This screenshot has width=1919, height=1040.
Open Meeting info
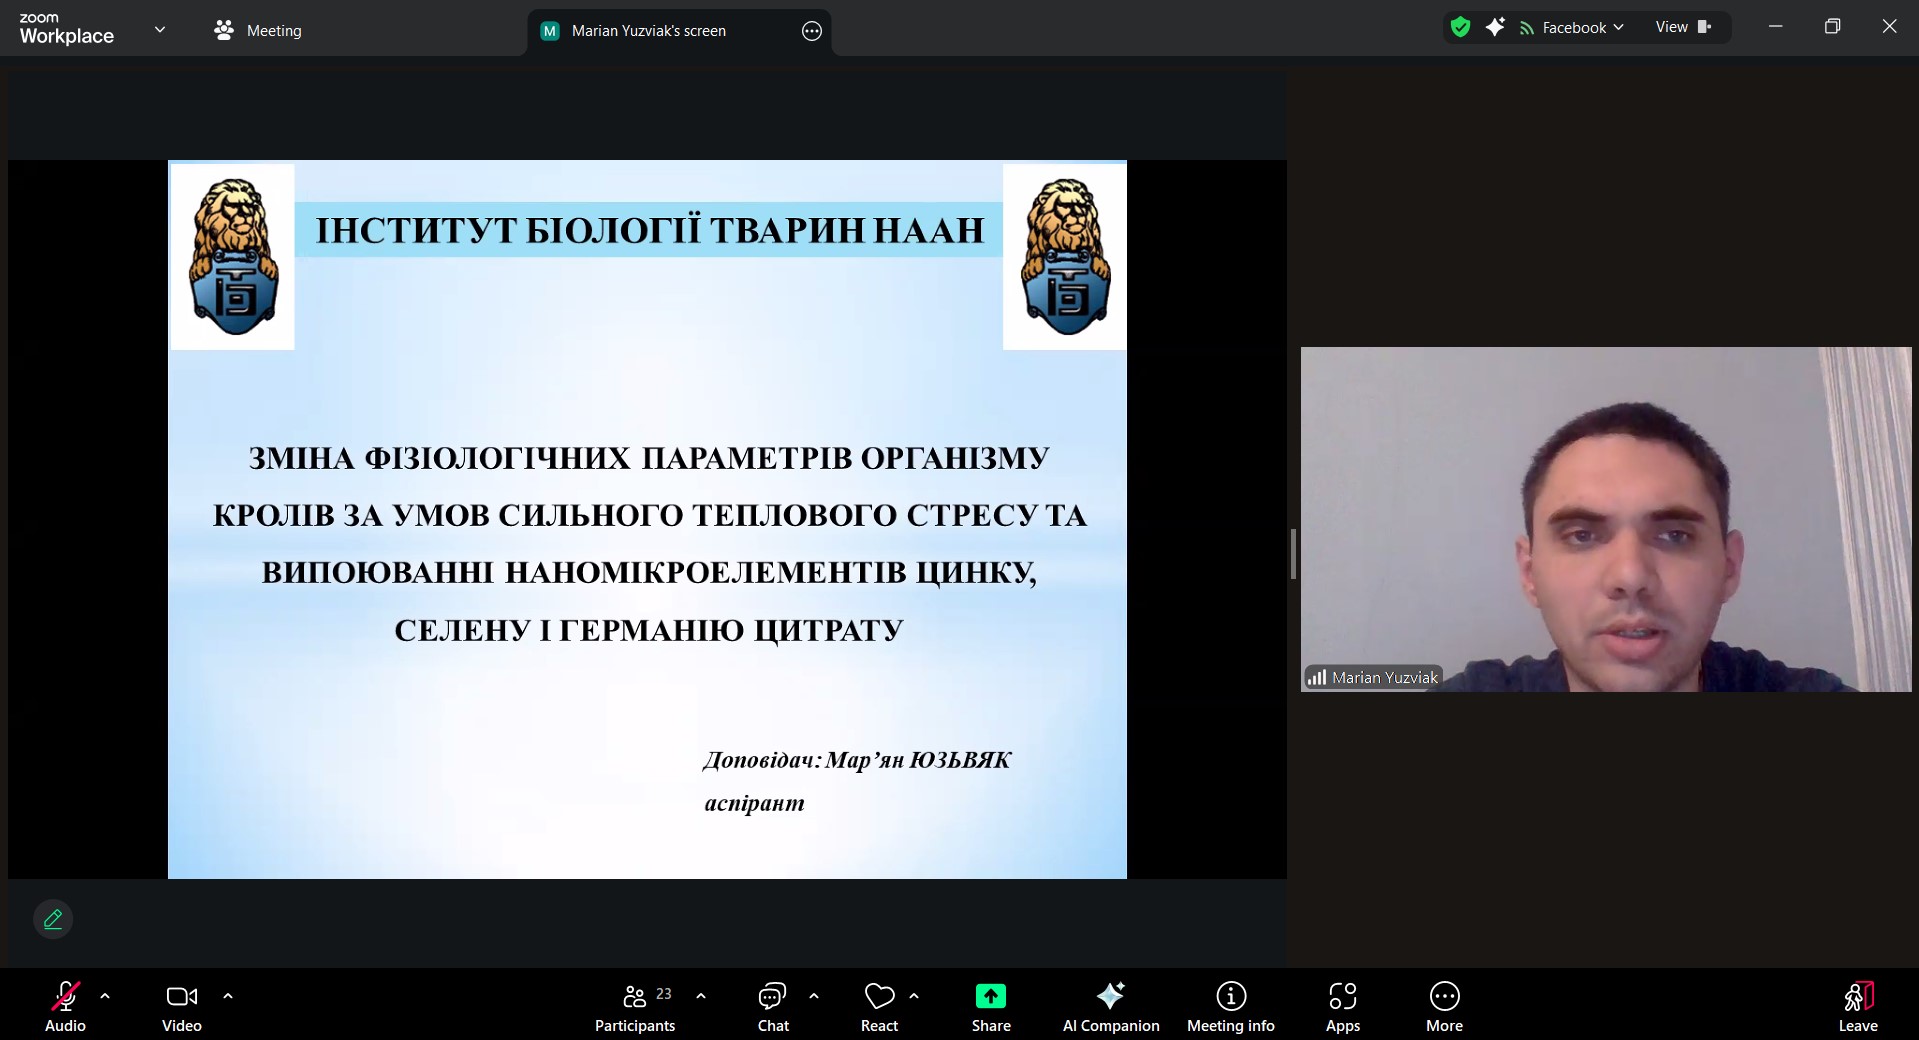tap(1230, 1005)
